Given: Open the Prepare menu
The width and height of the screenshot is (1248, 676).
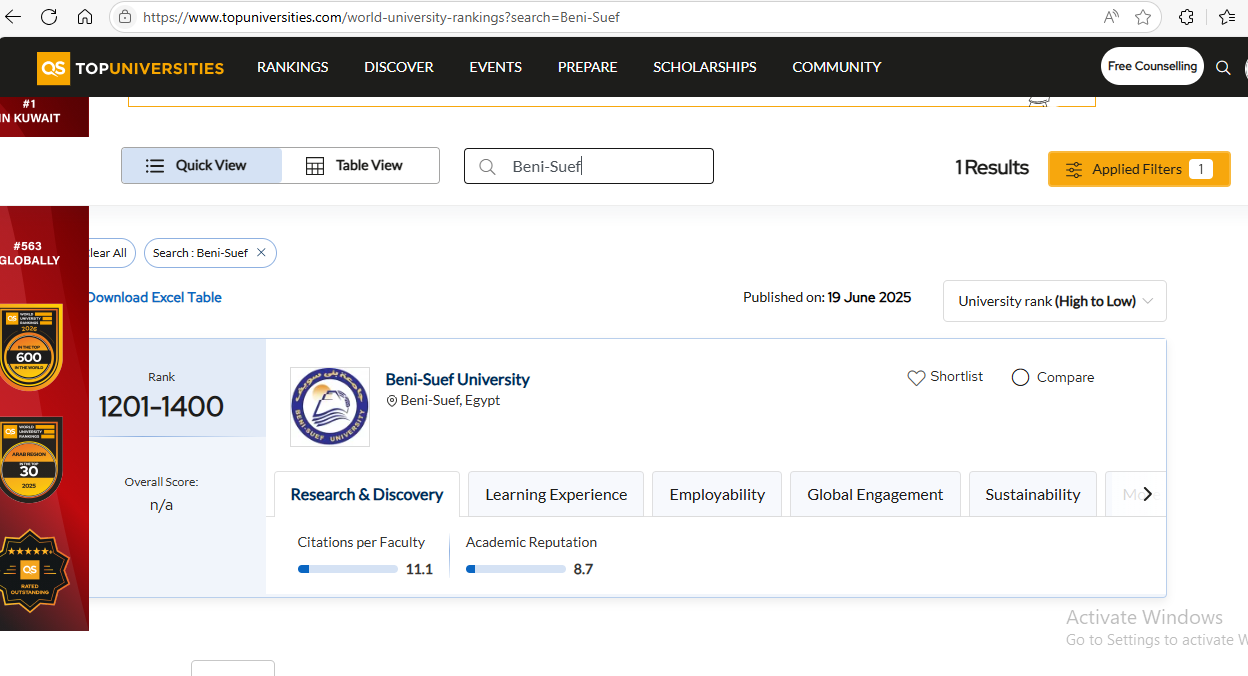Looking at the screenshot, I should (588, 67).
